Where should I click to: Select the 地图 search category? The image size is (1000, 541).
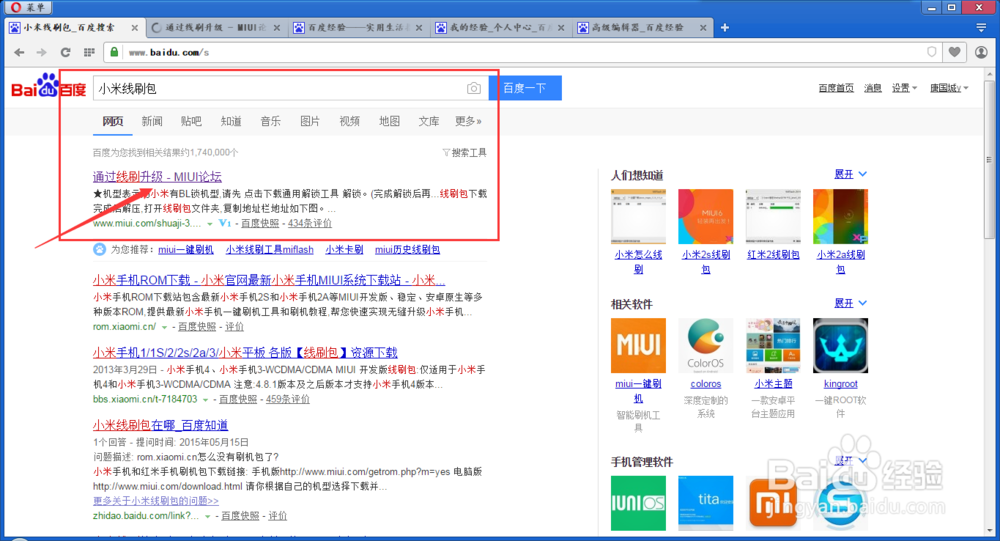pyautogui.click(x=389, y=121)
